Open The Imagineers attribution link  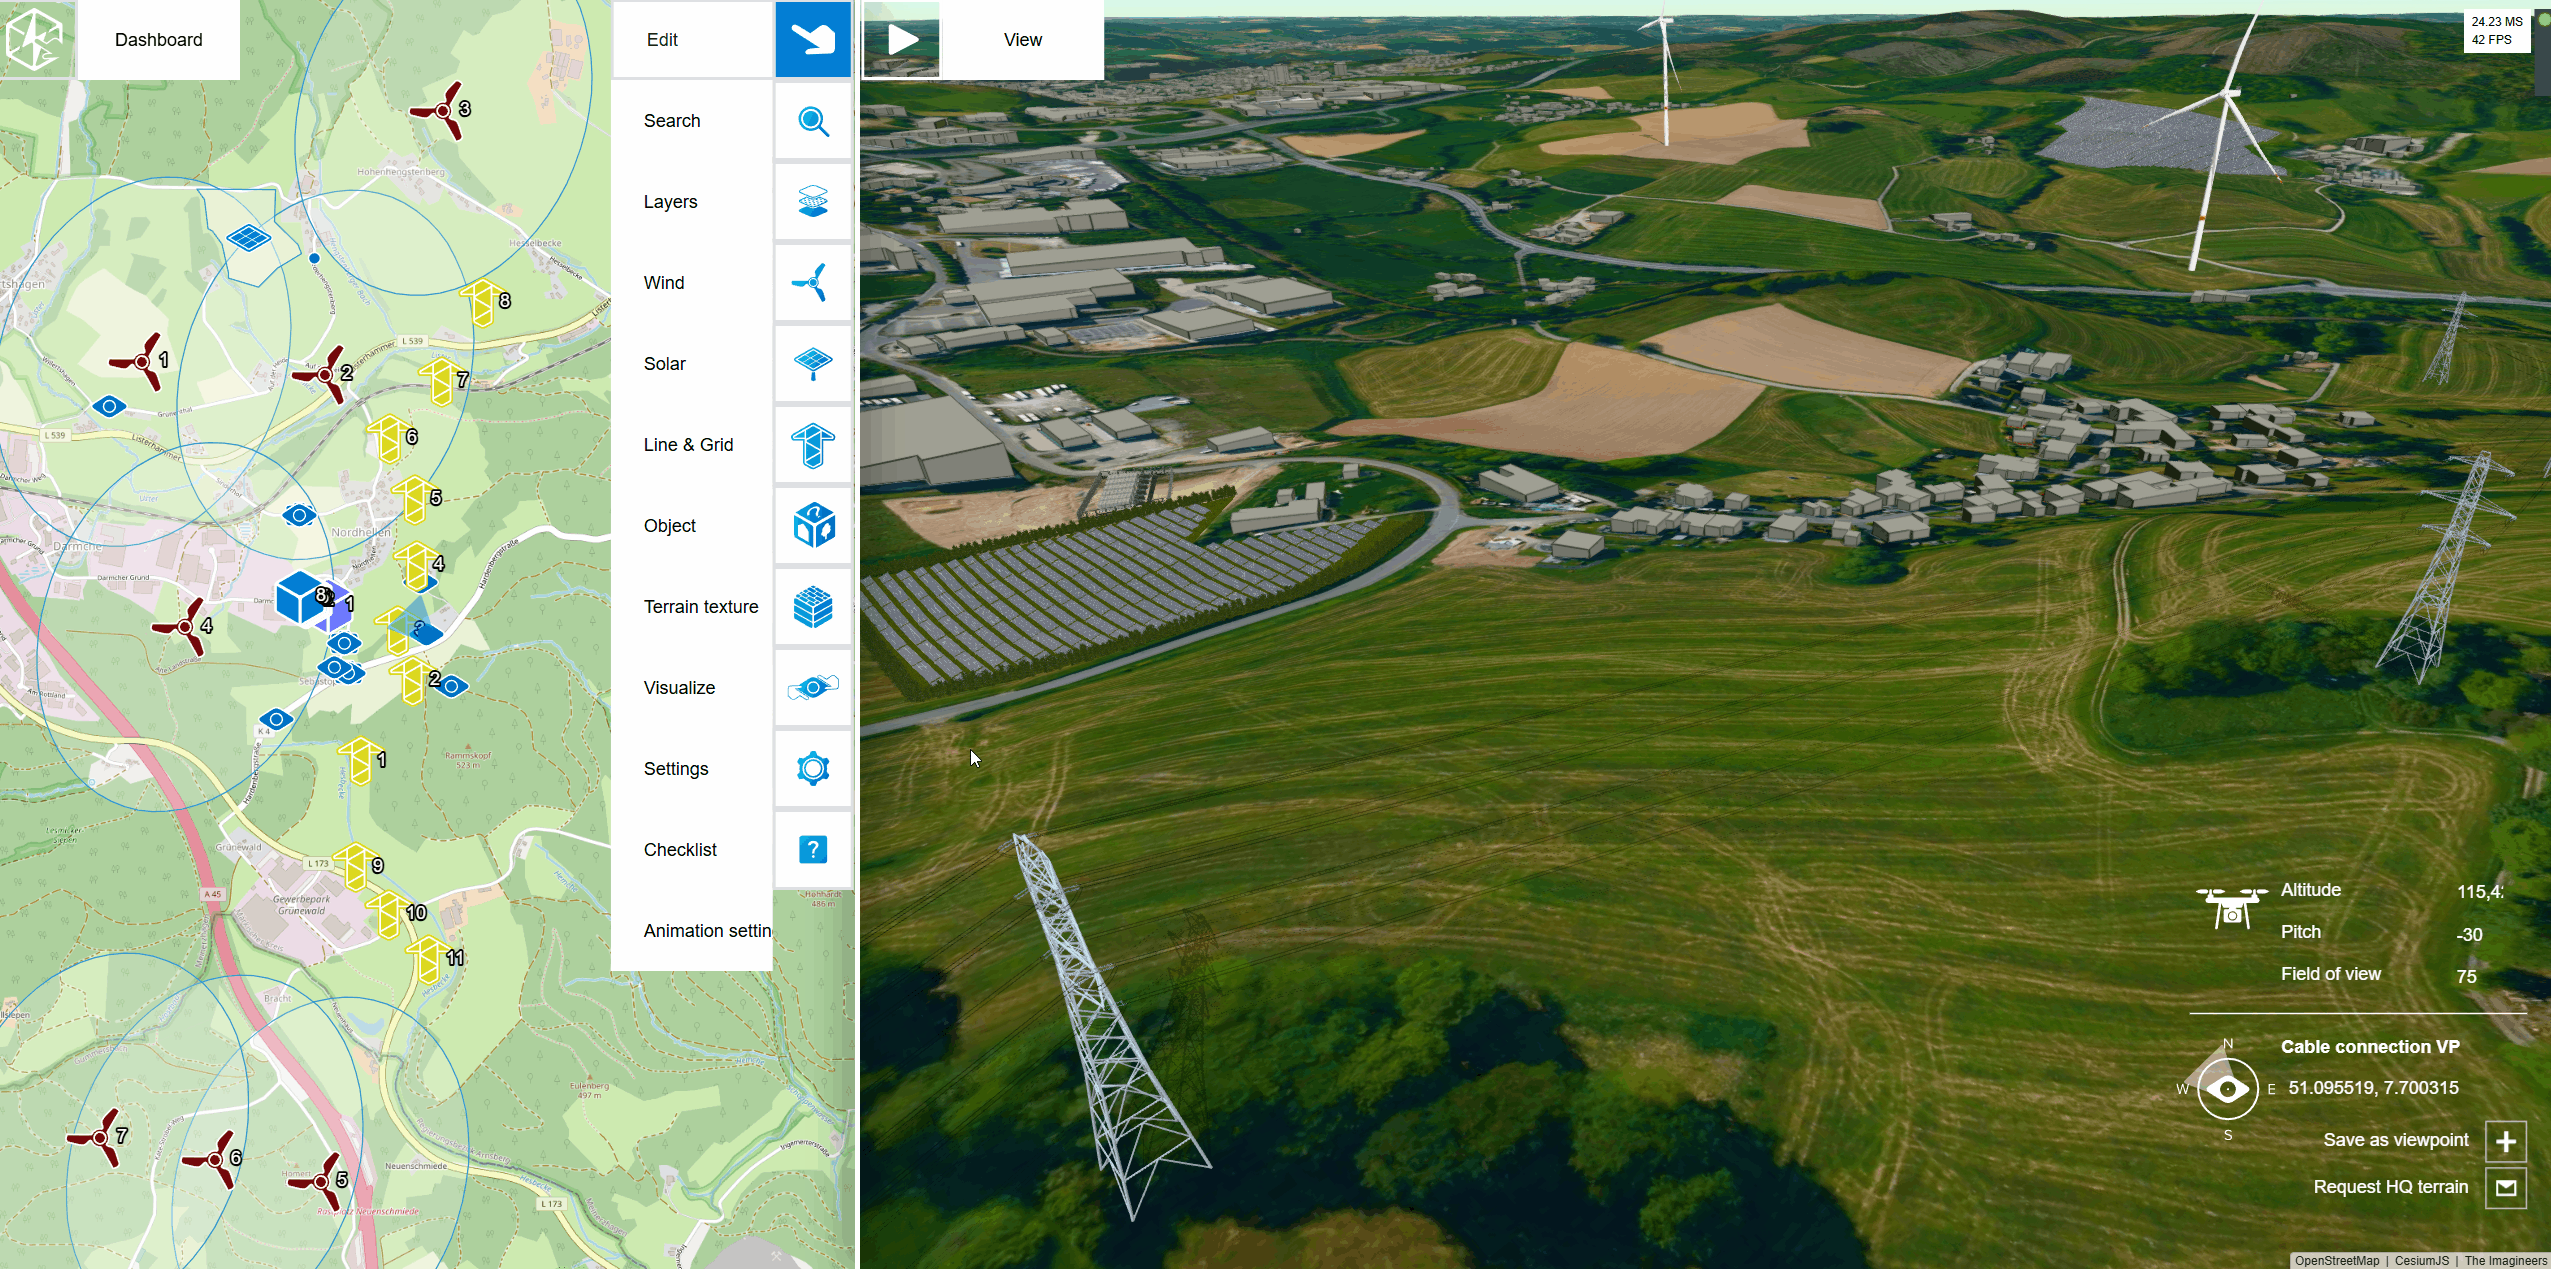(2506, 1261)
